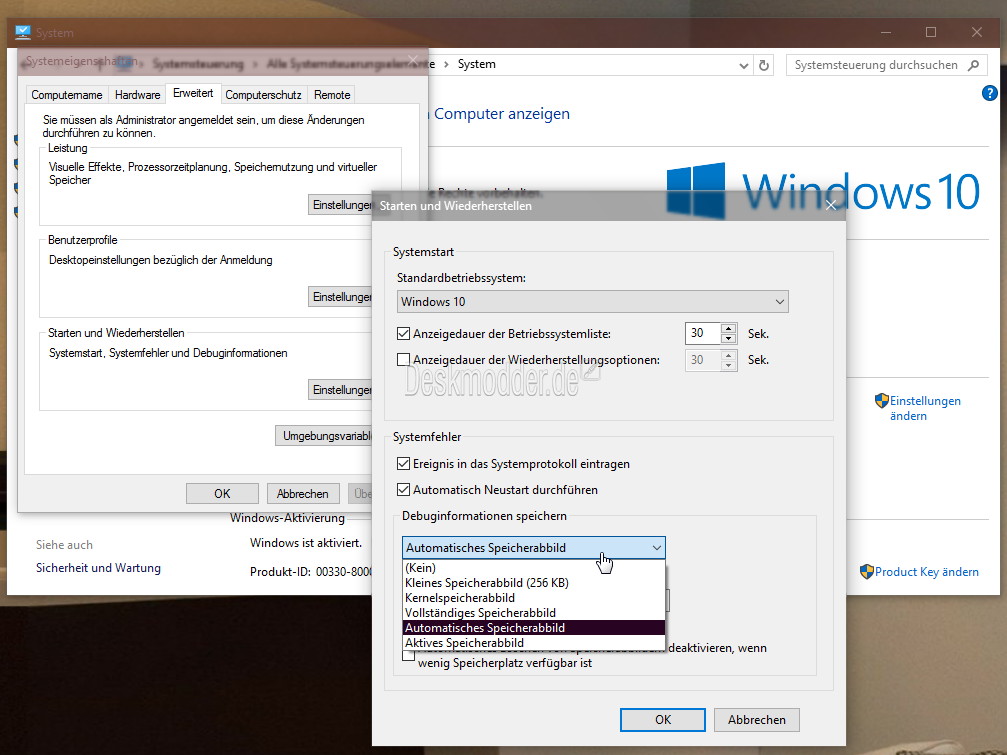1007x755 pixels.
Task: Choose Aktives Speicherabbild option
Action: click(x=533, y=643)
